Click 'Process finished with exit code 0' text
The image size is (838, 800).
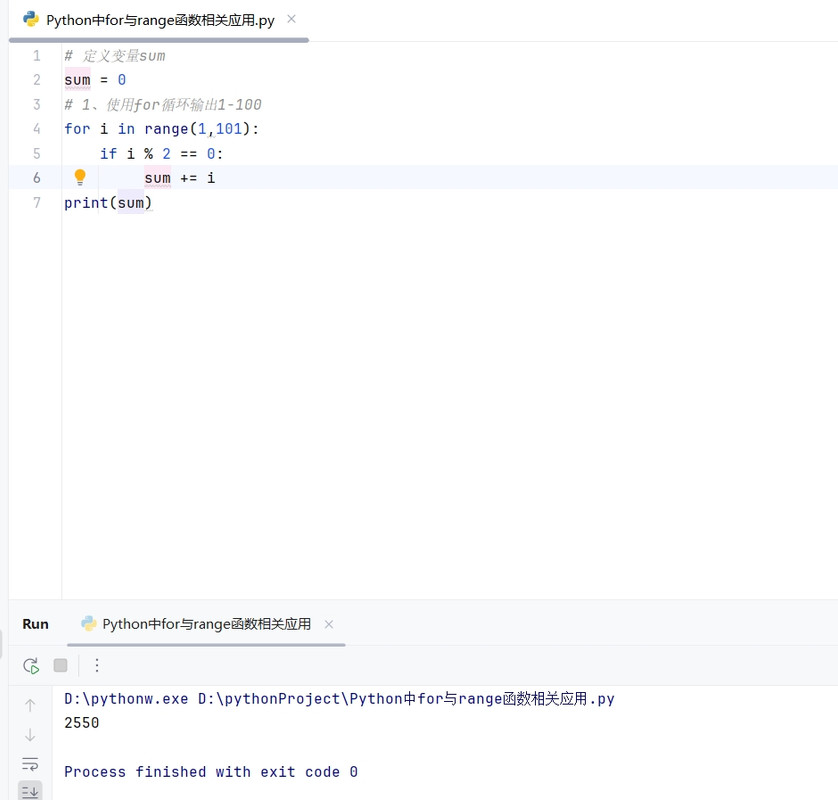coord(211,772)
